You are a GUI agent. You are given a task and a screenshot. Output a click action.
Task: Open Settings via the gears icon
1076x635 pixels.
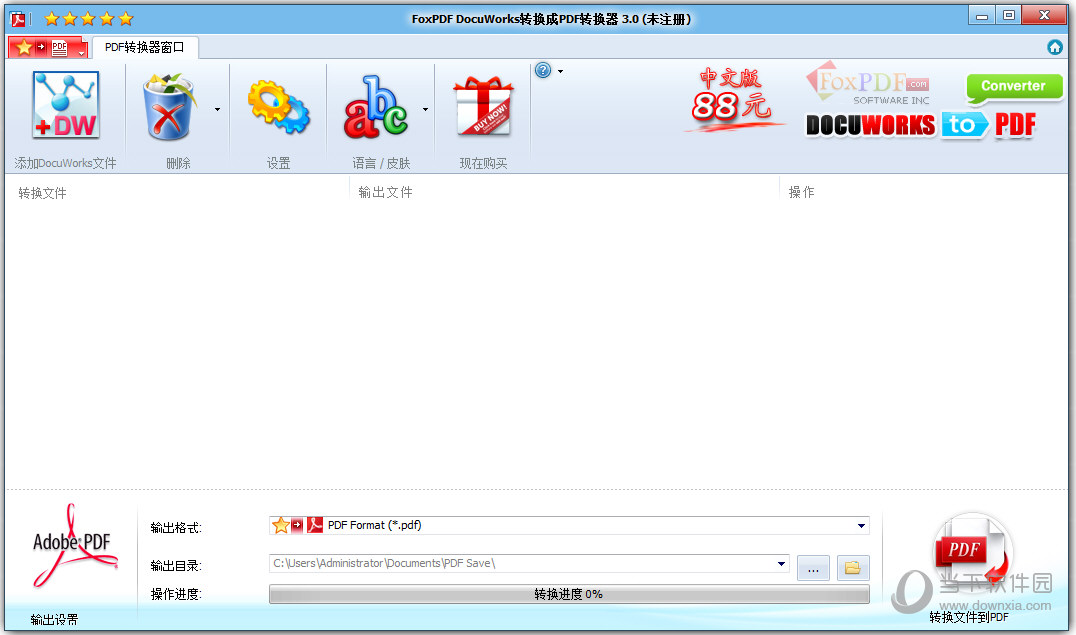[x=278, y=106]
